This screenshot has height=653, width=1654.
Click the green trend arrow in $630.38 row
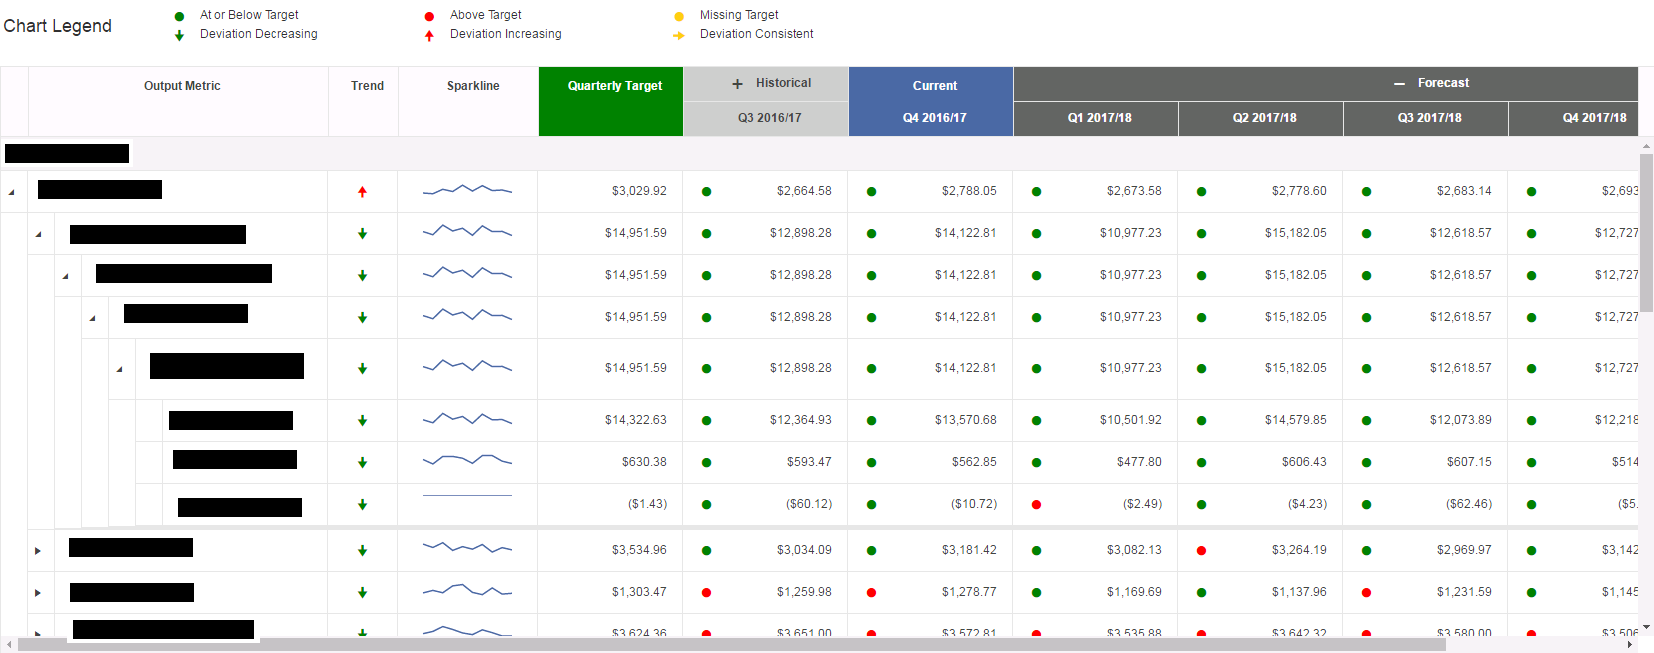pos(362,463)
